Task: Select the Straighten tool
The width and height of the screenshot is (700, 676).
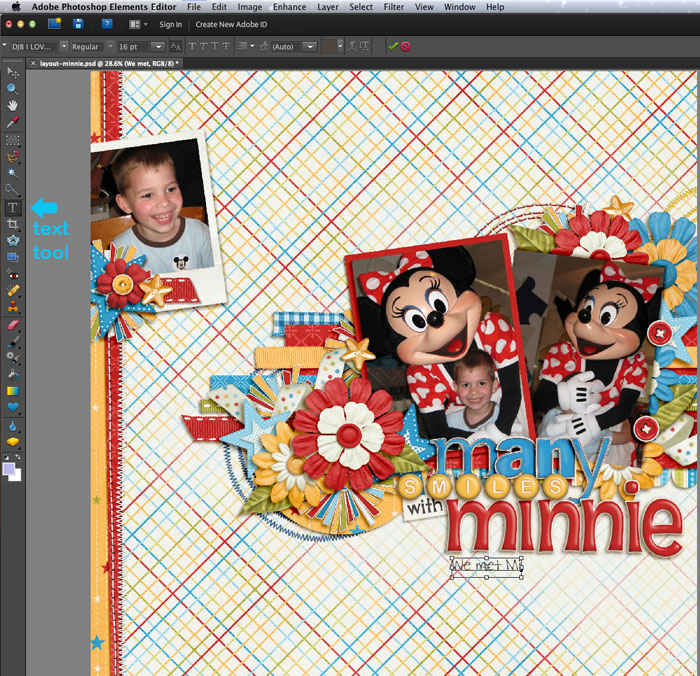Action: (12, 257)
